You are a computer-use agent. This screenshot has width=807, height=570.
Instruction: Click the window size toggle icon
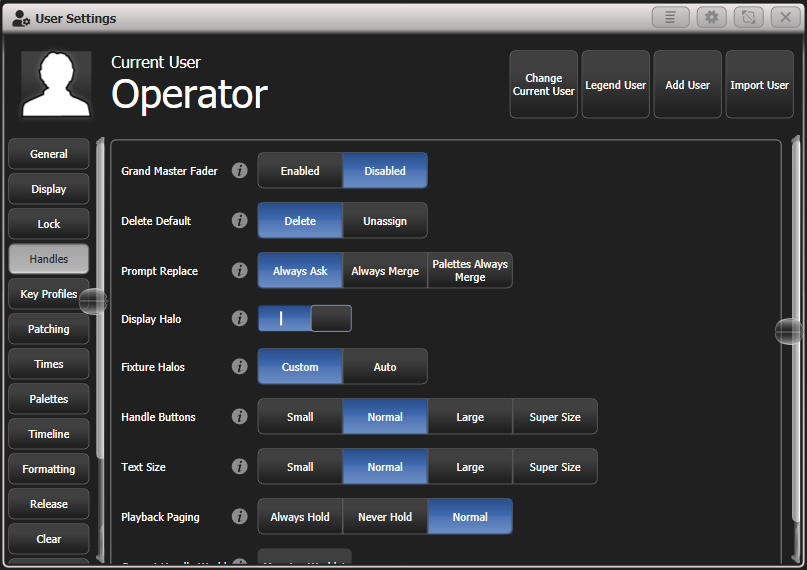tap(748, 17)
